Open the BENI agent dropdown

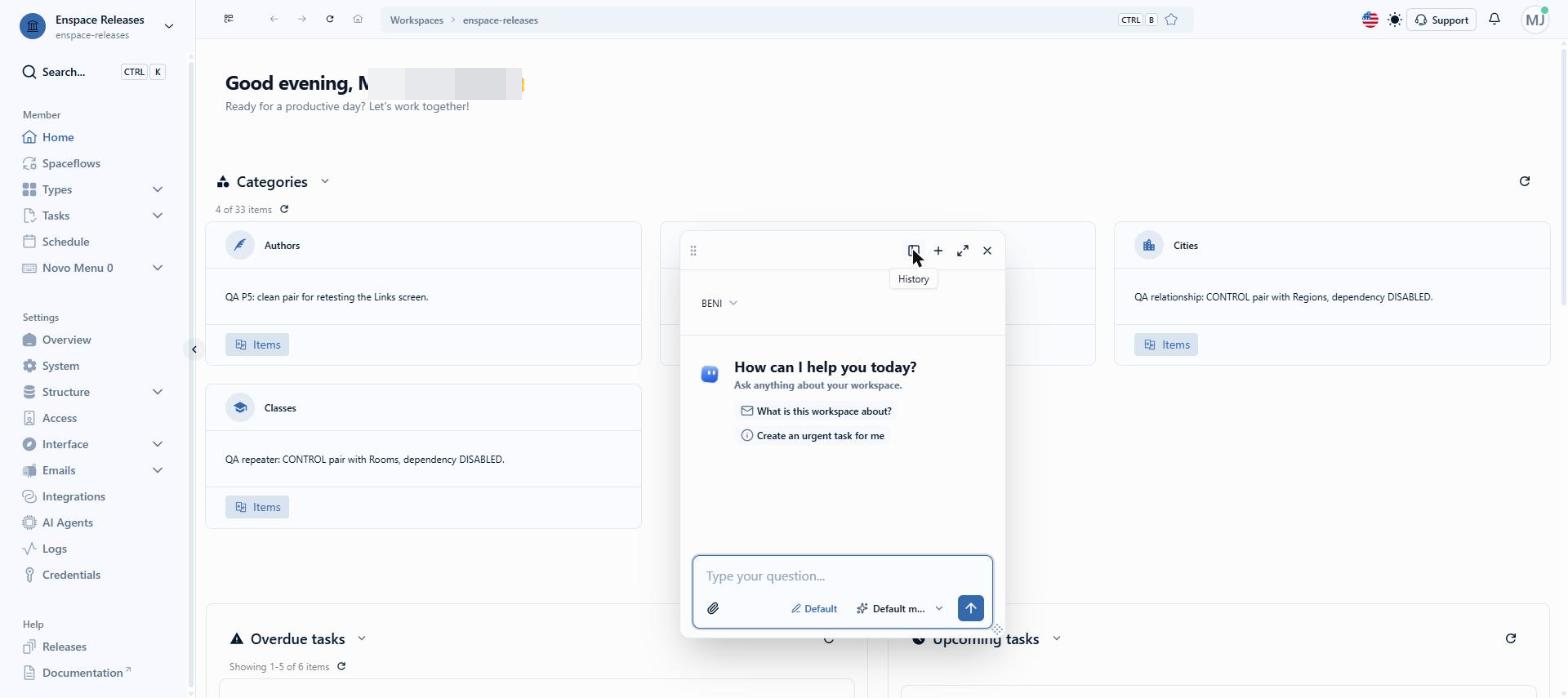pyautogui.click(x=719, y=303)
